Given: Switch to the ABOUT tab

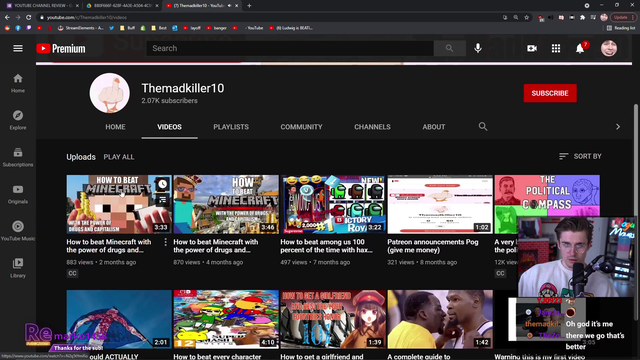Looking at the screenshot, I should 434,127.
